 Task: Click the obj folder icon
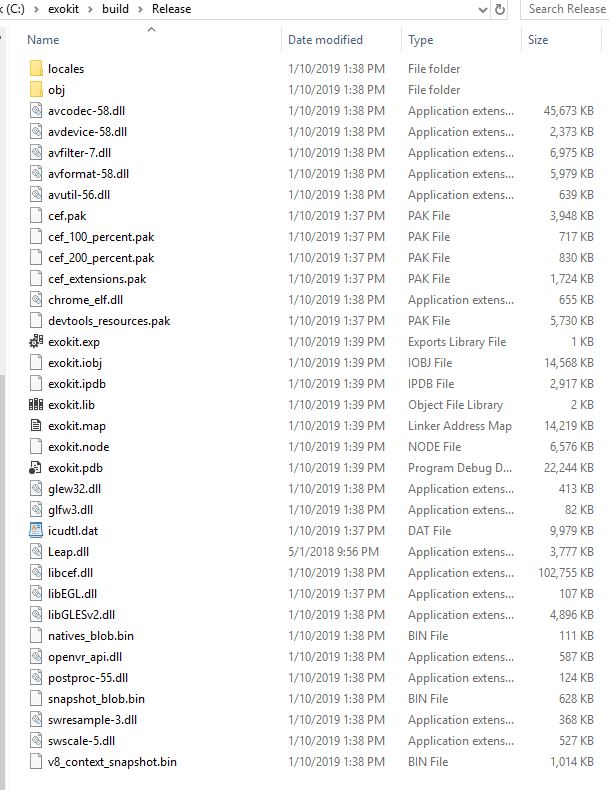36,90
